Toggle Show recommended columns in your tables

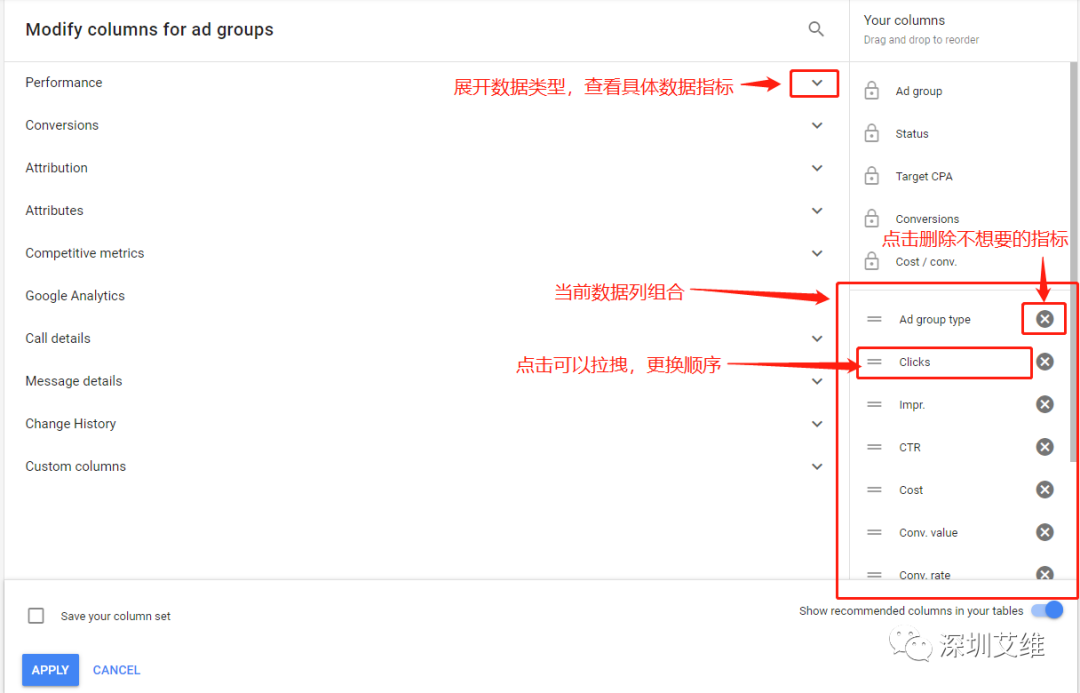[x=1047, y=610]
